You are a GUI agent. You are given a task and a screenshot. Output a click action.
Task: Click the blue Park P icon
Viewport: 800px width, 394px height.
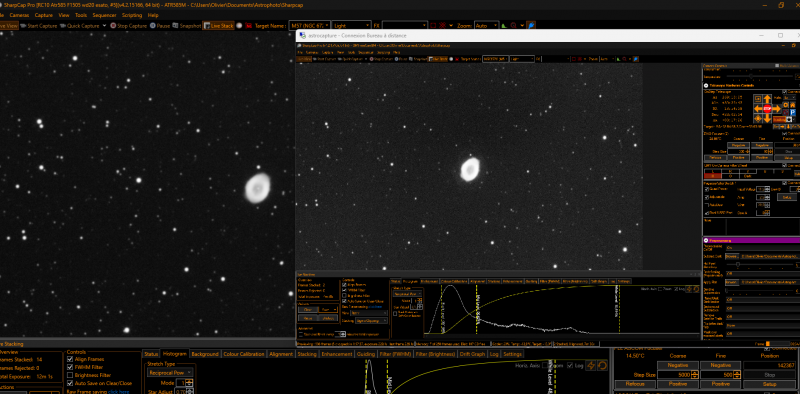coord(793,112)
